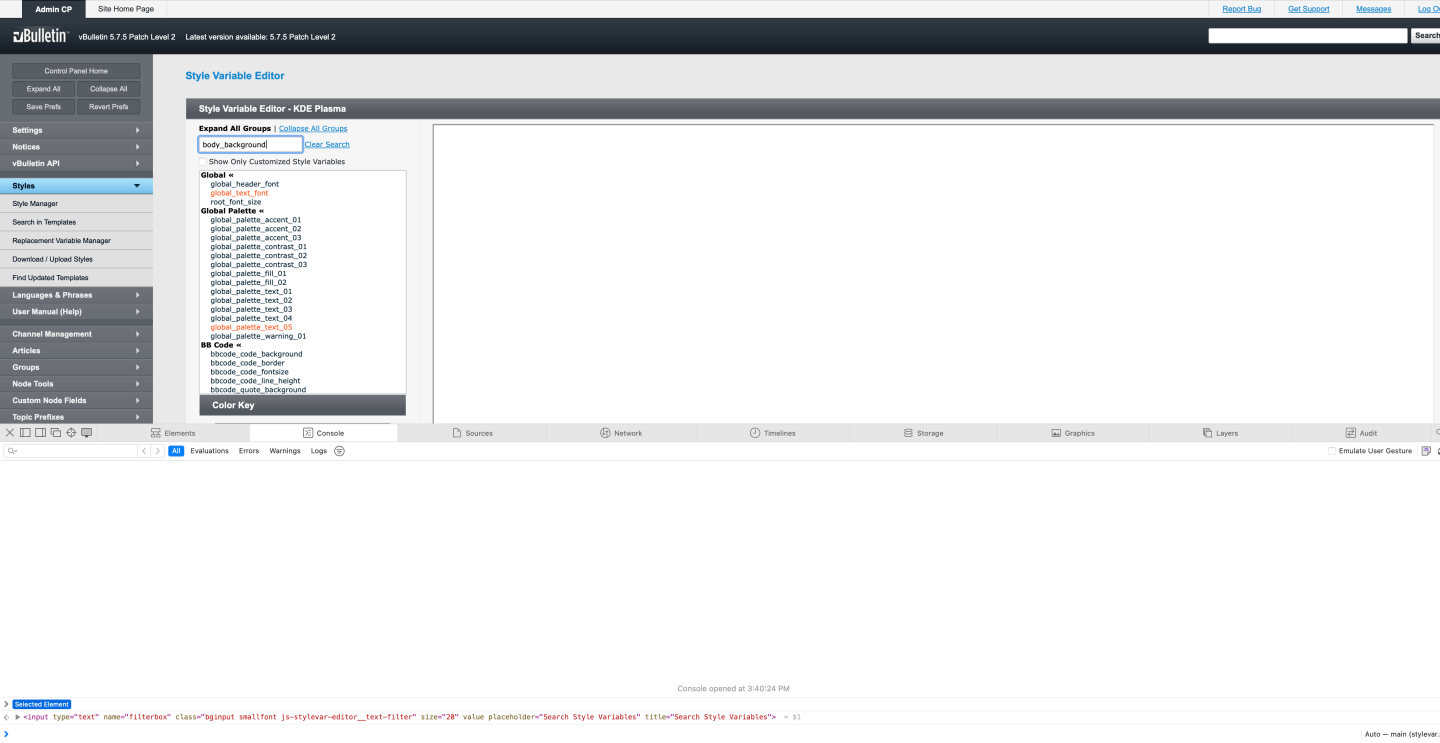Open Download / Upload Styles
1440x743 pixels.
click(x=76, y=259)
